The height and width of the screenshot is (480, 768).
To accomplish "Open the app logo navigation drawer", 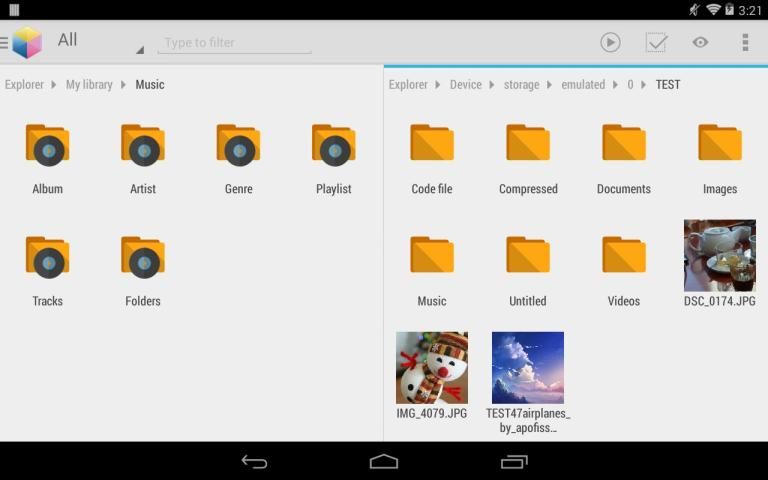I will pos(25,42).
